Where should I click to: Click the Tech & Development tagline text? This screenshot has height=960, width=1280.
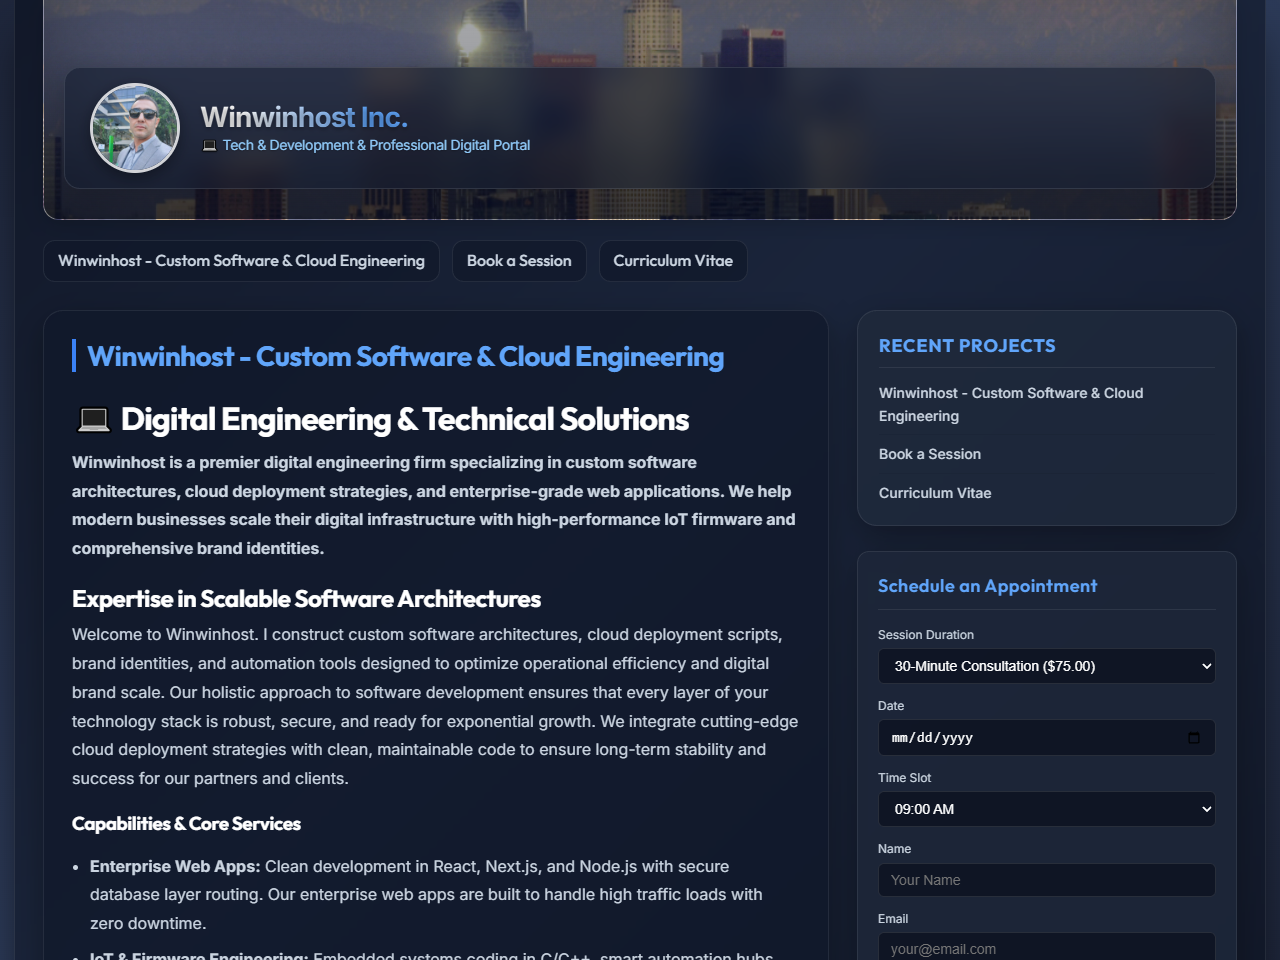(376, 146)
